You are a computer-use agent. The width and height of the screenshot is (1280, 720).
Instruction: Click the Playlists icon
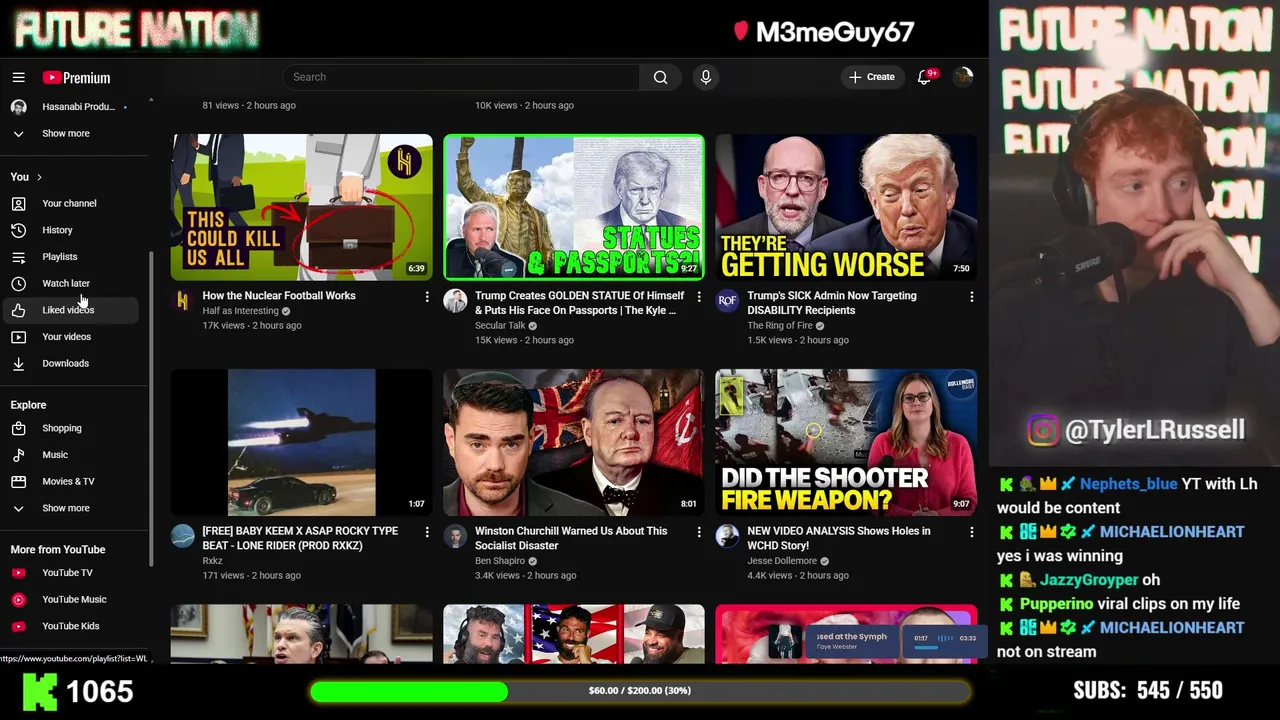click(18, 257)
